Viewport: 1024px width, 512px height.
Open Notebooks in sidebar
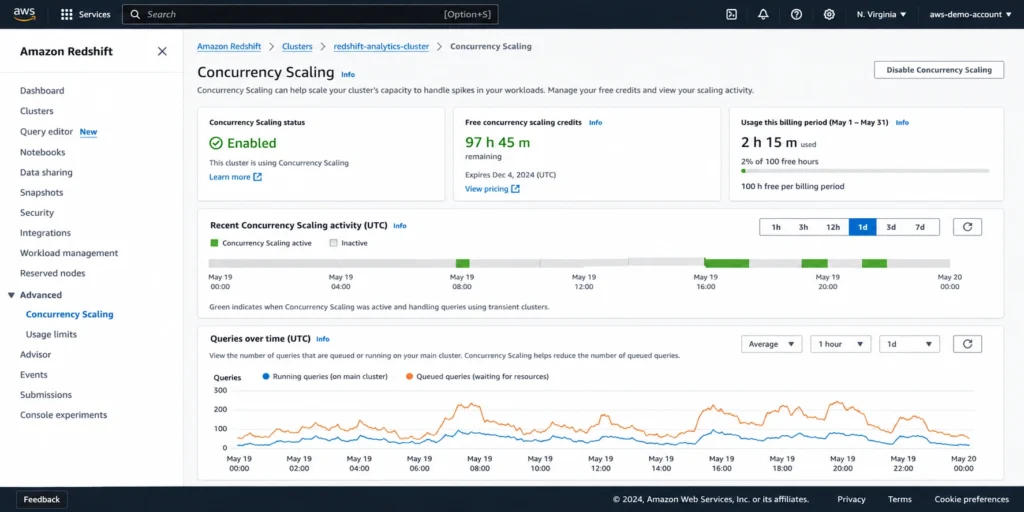coord(42,152)
